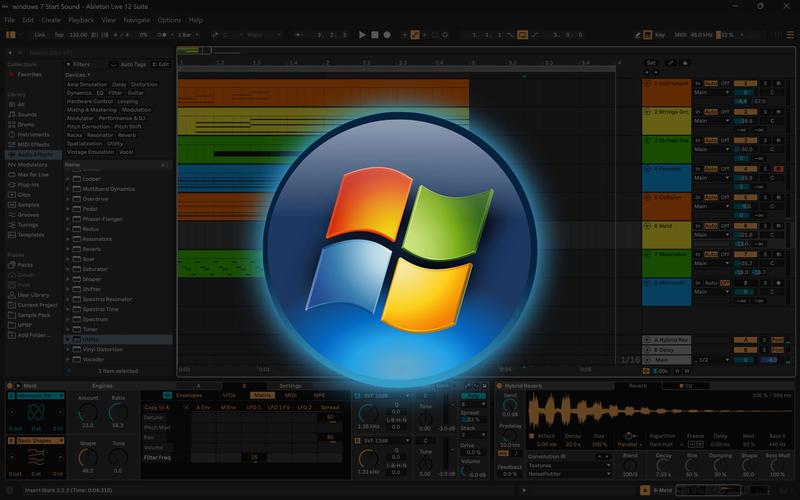Toggle the Key mapping mode button
This screenshot has width=800, height=500.
[x=659, y=34]
